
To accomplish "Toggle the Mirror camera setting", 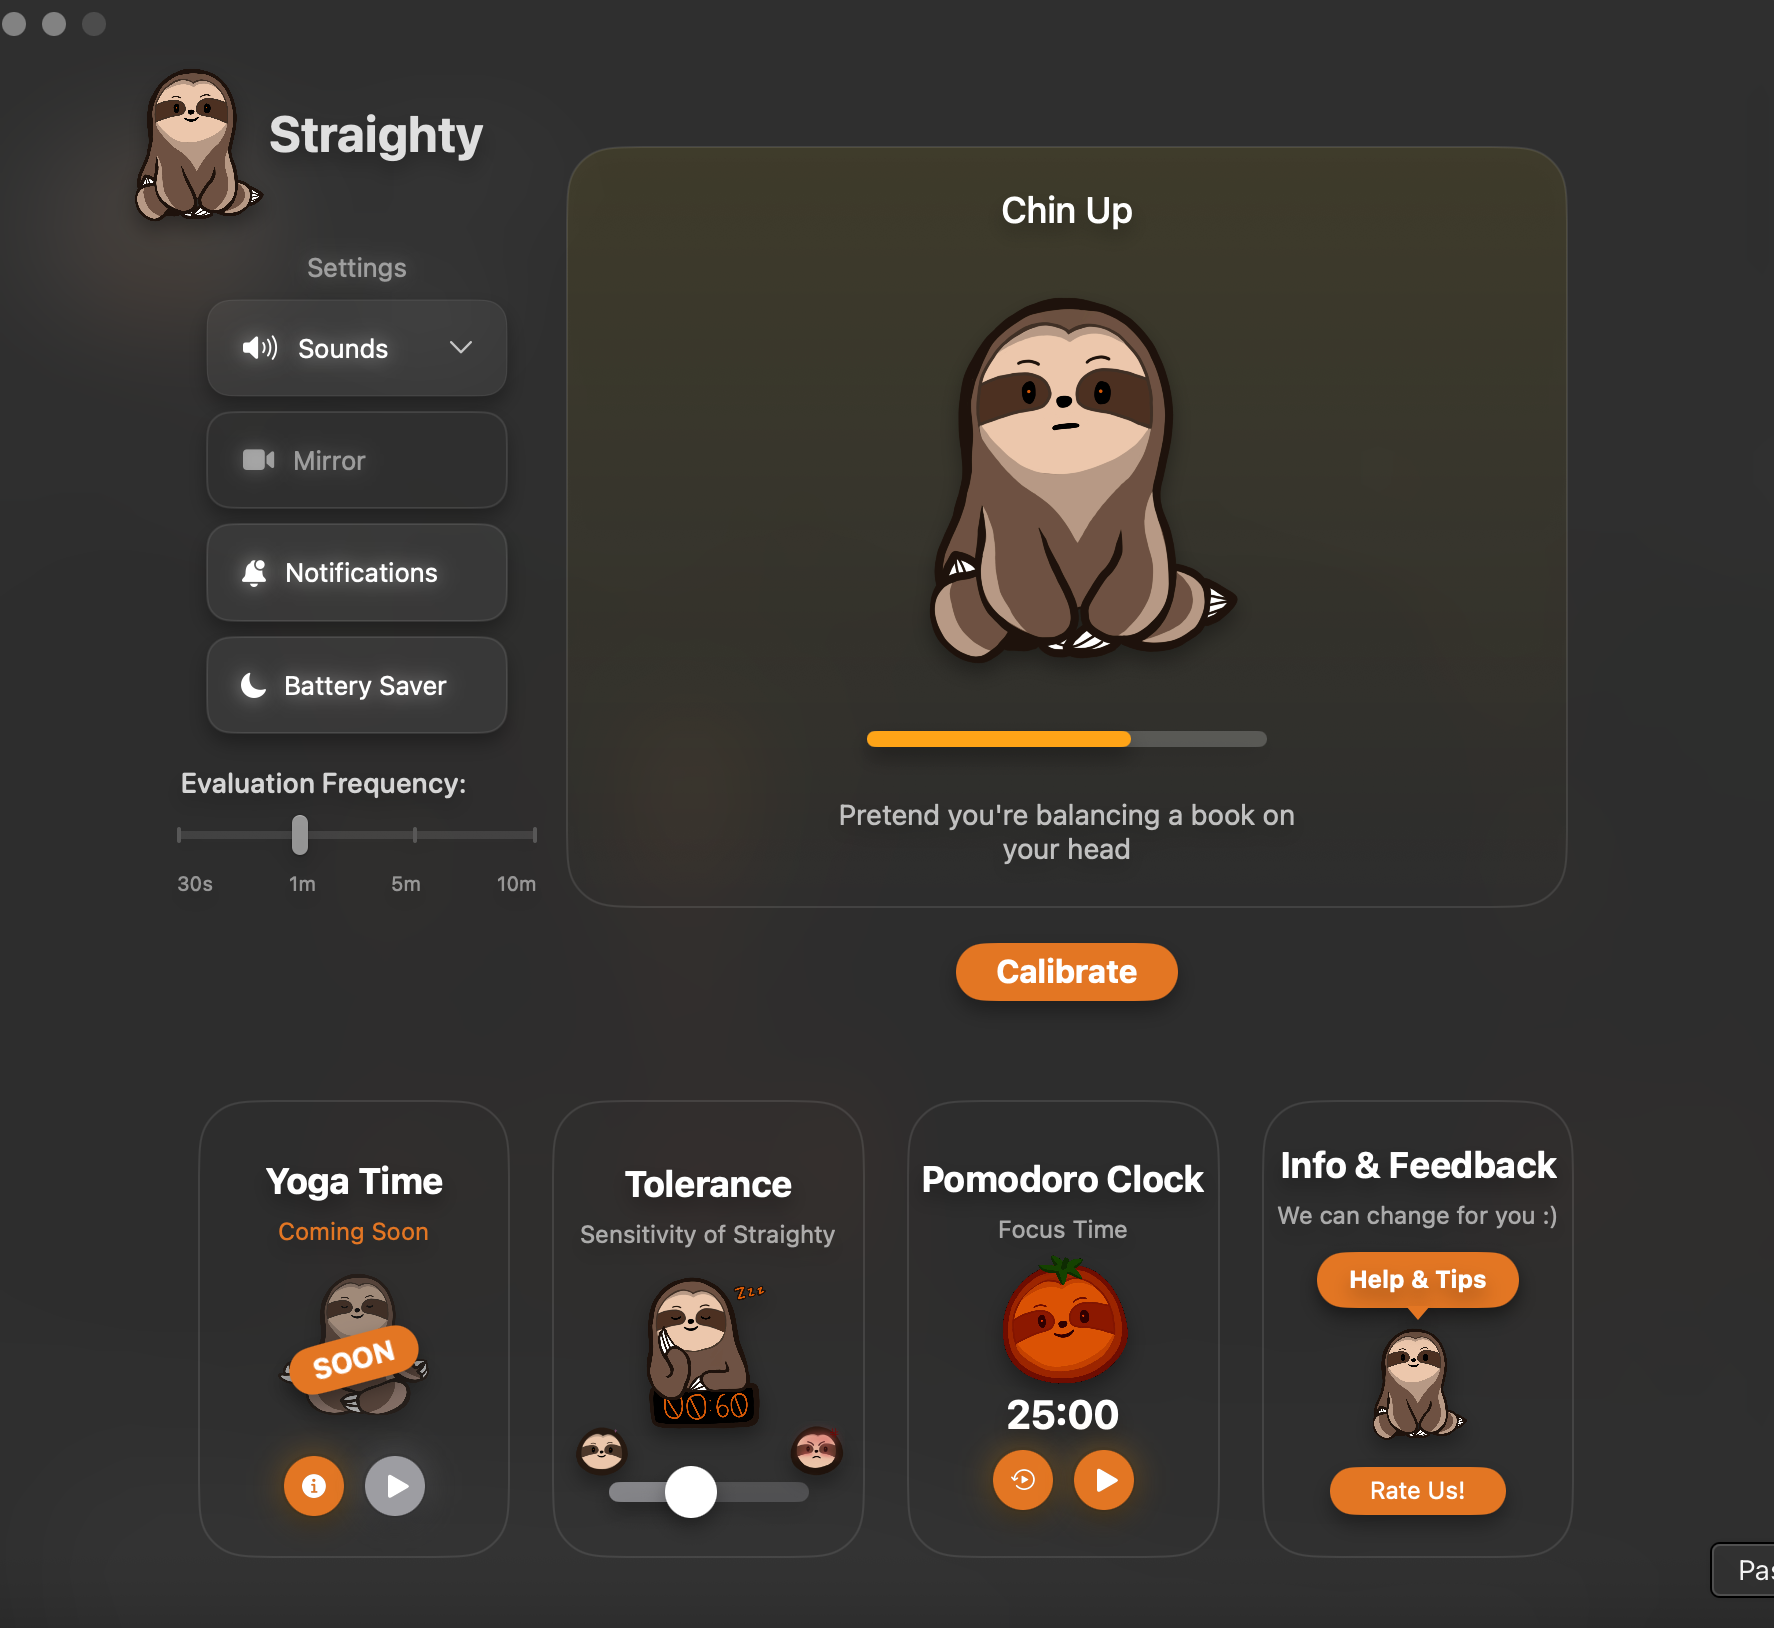I will pyautogui.click(x=357, y=460).
